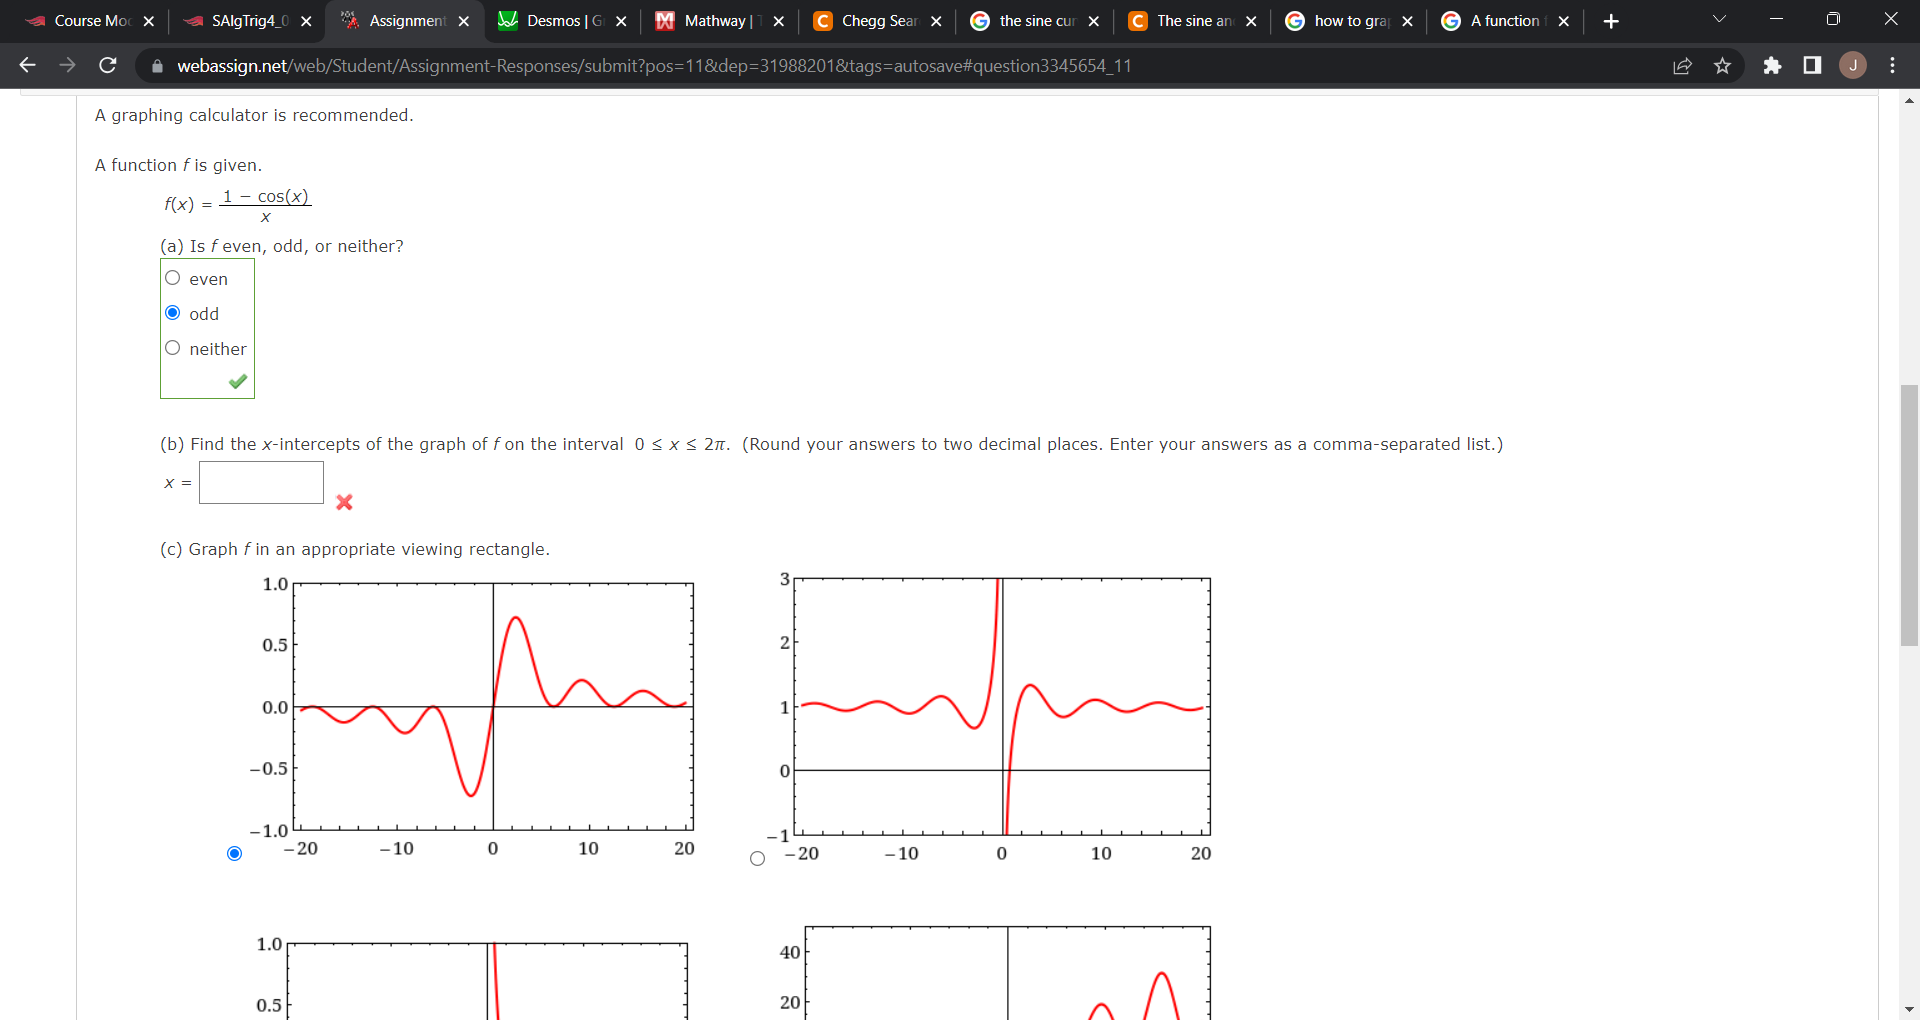This screenshot has height=1020, width=1920.
Task: Click the x-intercepts answer input field
Action: tap(261, 482)
